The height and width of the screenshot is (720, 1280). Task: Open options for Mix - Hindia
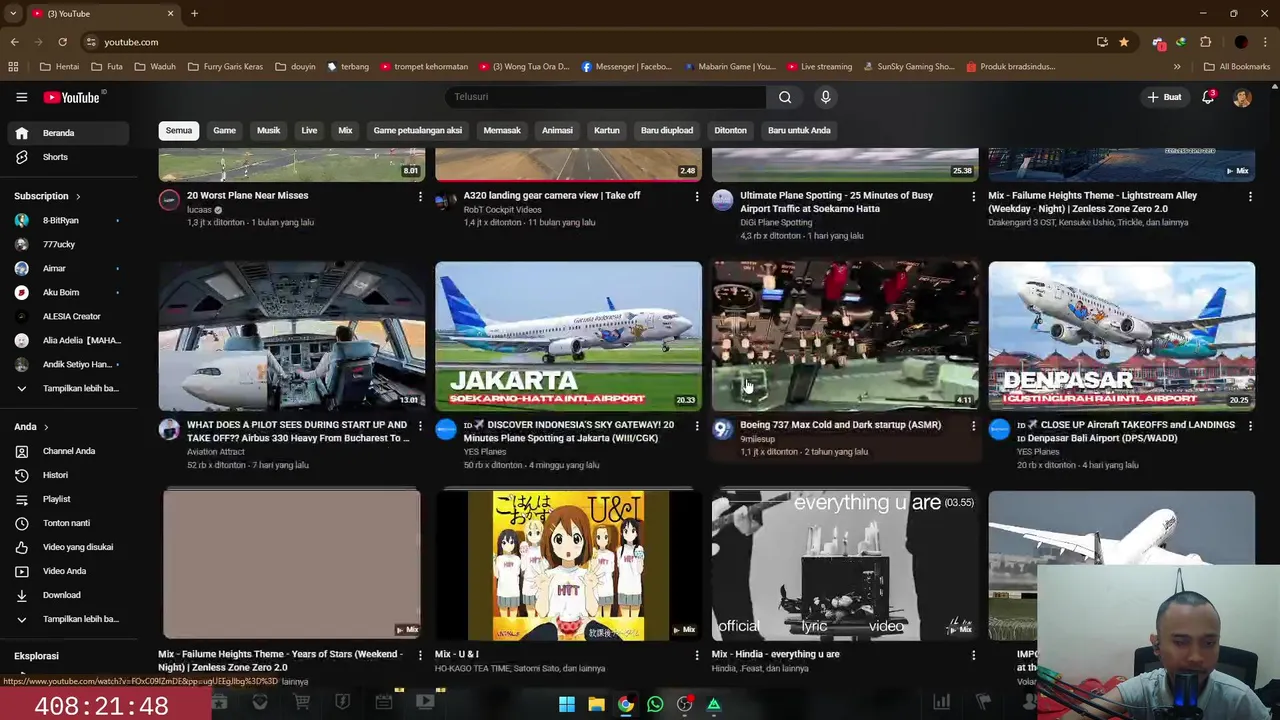973,655
